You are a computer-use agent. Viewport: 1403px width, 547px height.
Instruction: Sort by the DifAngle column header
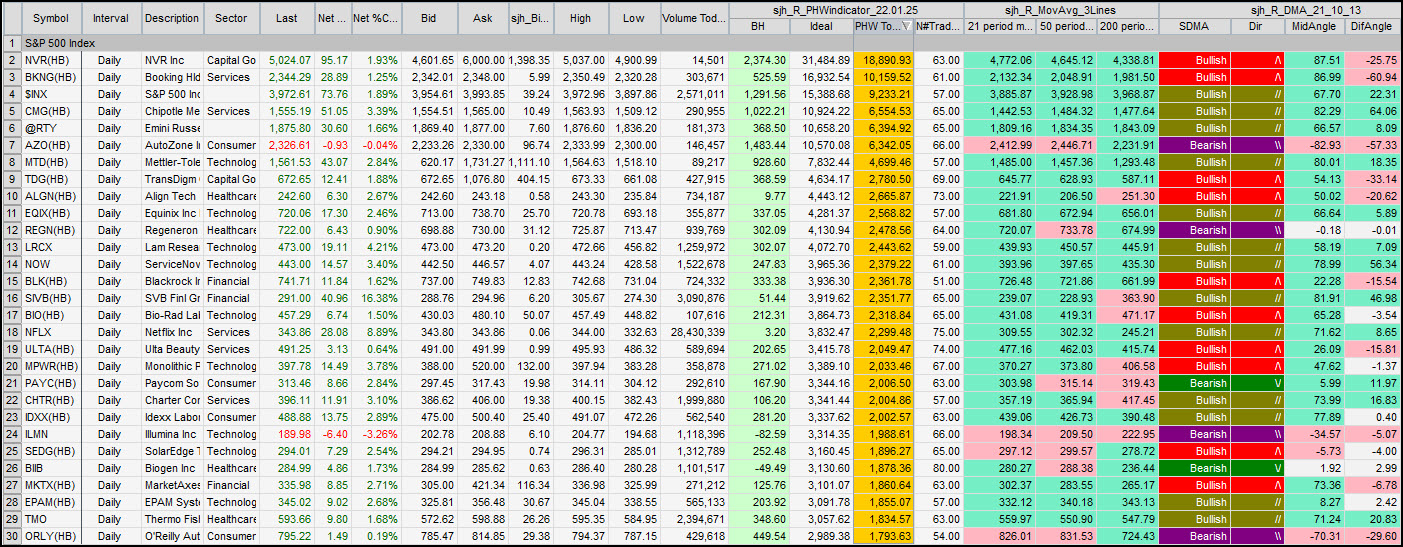[1371, 26]
